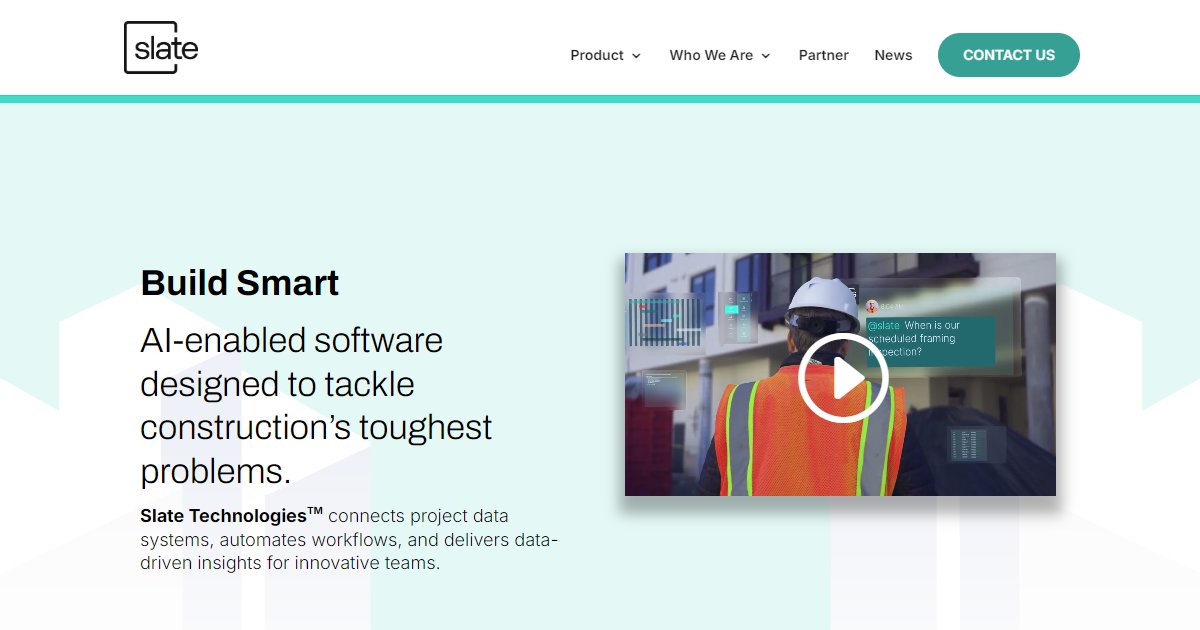Click the Slate logo in the header

point(161,48)
